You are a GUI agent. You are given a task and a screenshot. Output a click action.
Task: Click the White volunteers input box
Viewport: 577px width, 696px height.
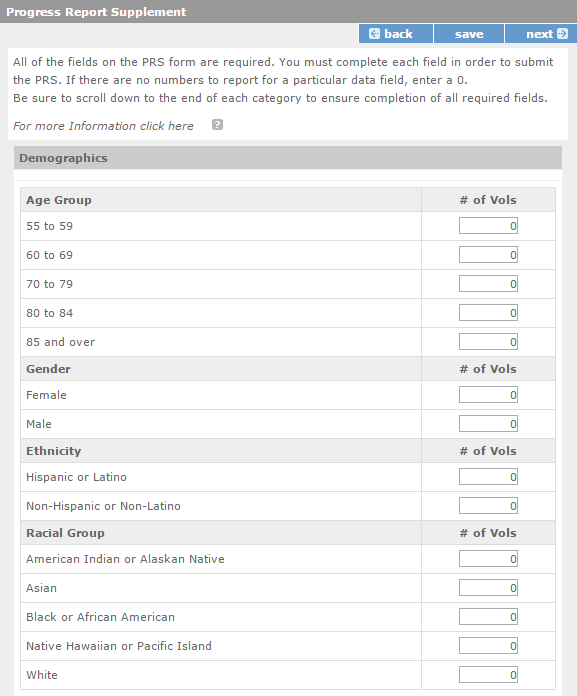point(488,675)
